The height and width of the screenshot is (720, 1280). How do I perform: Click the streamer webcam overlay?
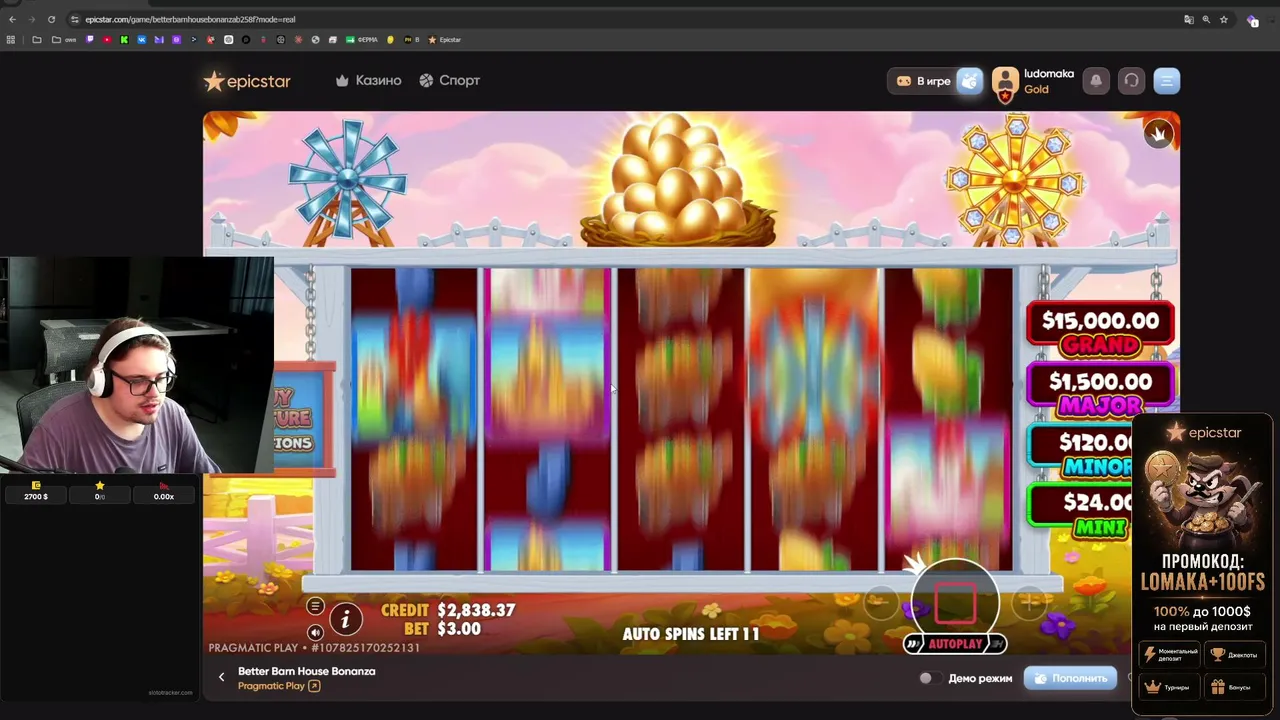click(x=137, y=365)
